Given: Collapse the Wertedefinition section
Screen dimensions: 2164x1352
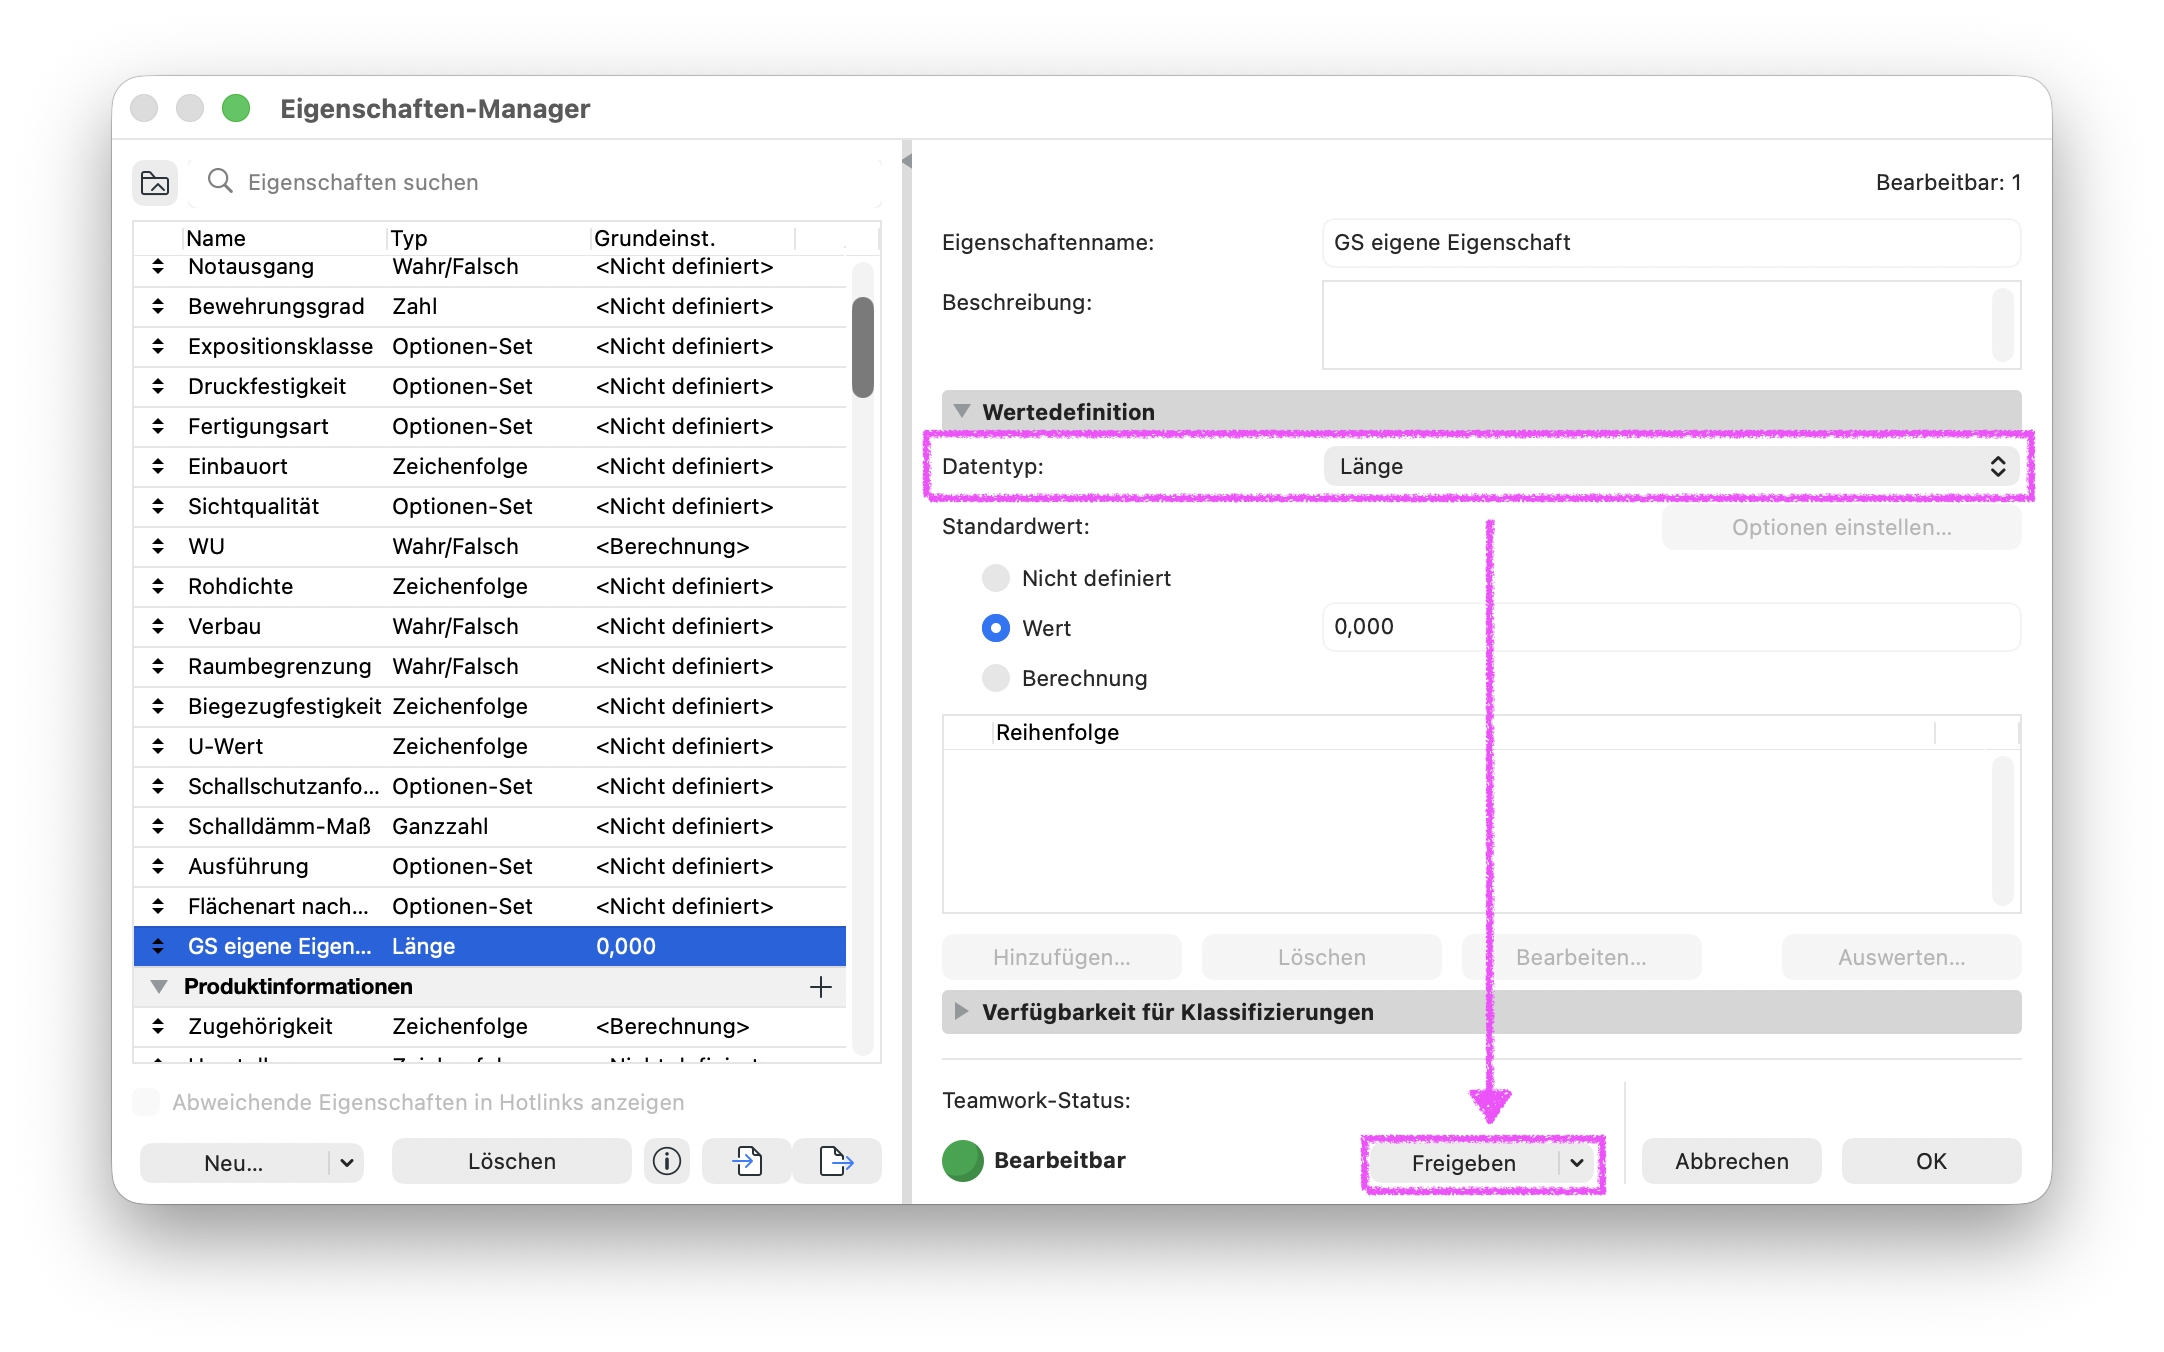Looking at the screenshot, I should click(x=962, y=411).
